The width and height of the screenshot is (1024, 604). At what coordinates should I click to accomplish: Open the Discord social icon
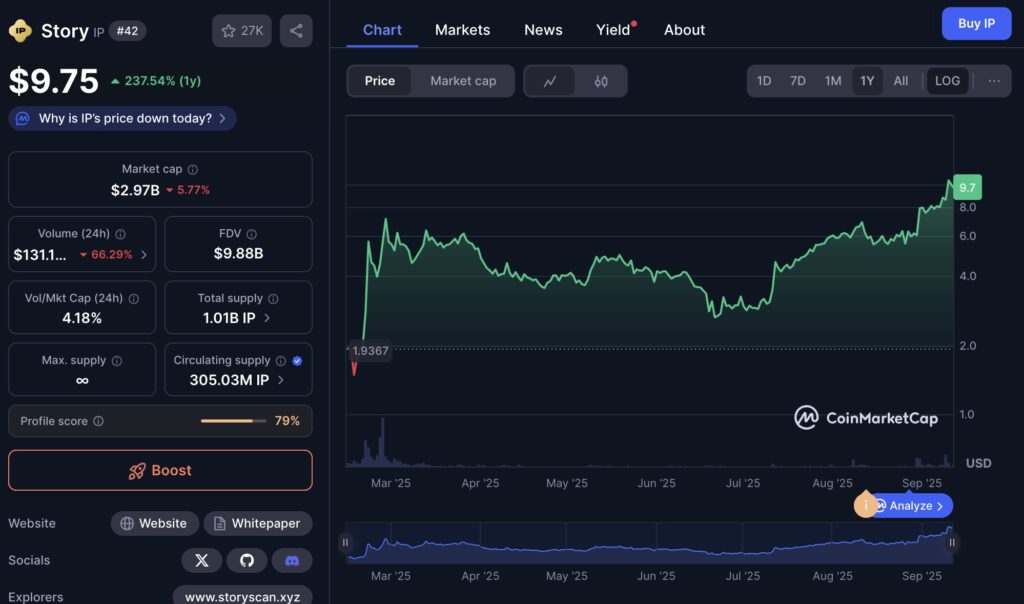click(292, 560)
